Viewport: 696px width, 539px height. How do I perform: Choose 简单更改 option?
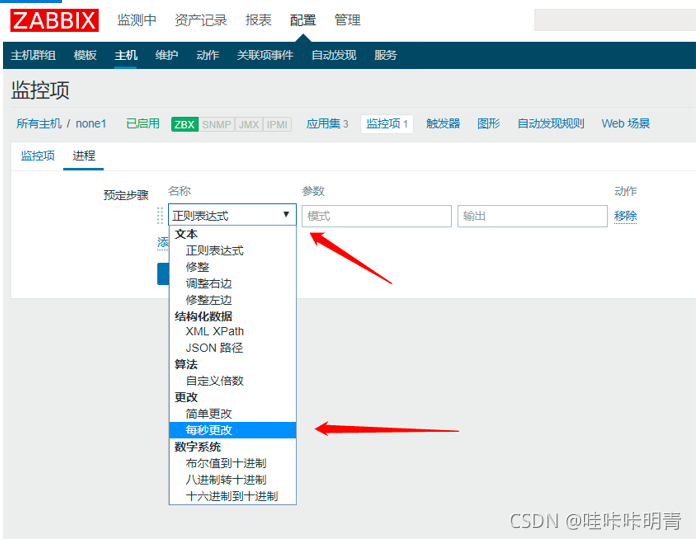point(233,413)
